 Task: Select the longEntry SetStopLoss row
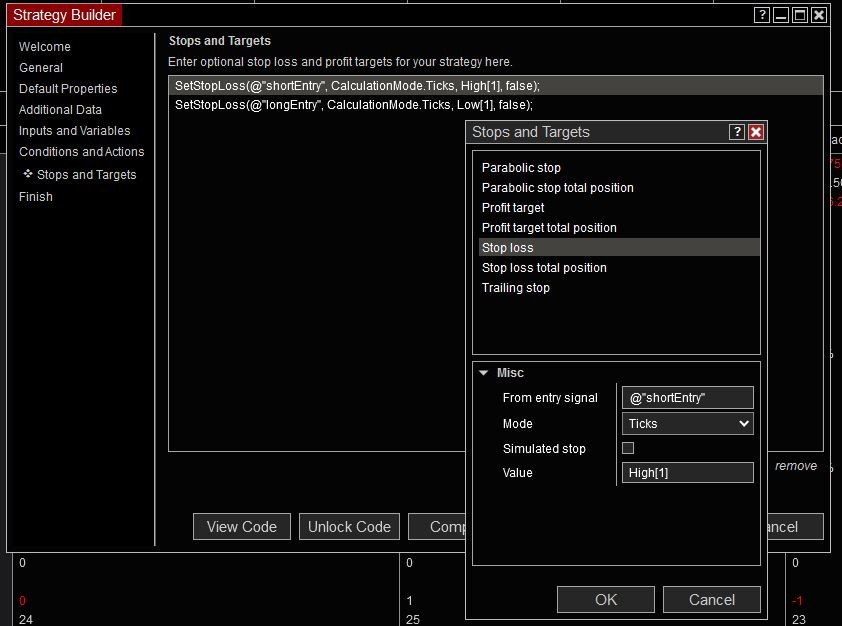point(496,105)
